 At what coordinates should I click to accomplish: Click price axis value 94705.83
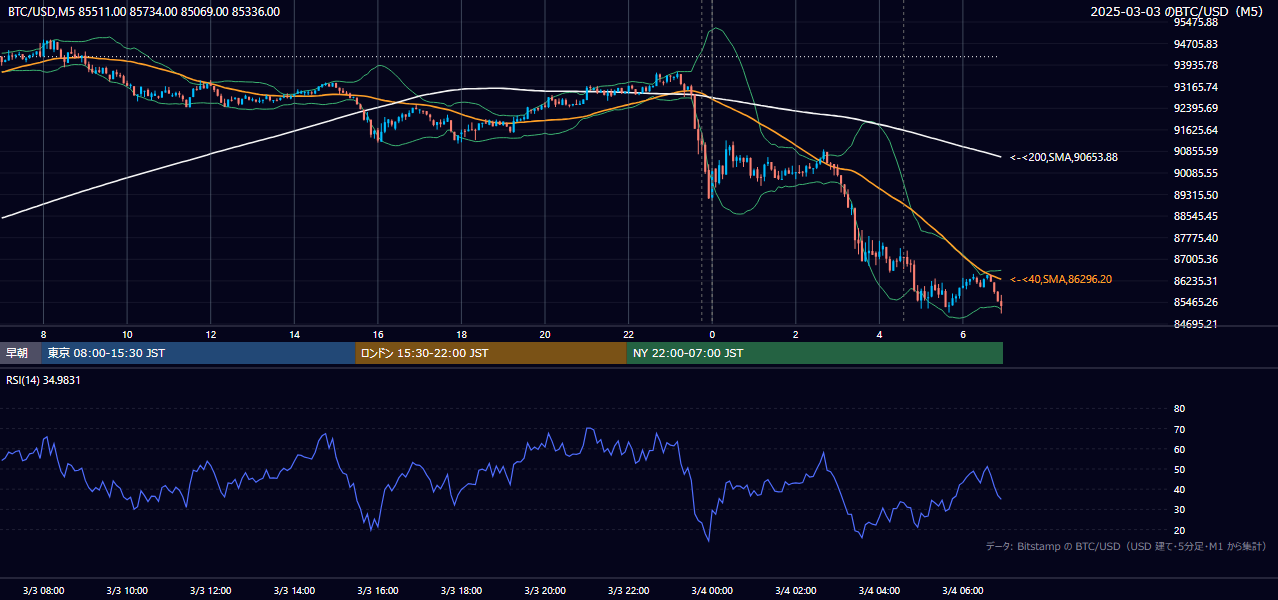click(1195, 44)
